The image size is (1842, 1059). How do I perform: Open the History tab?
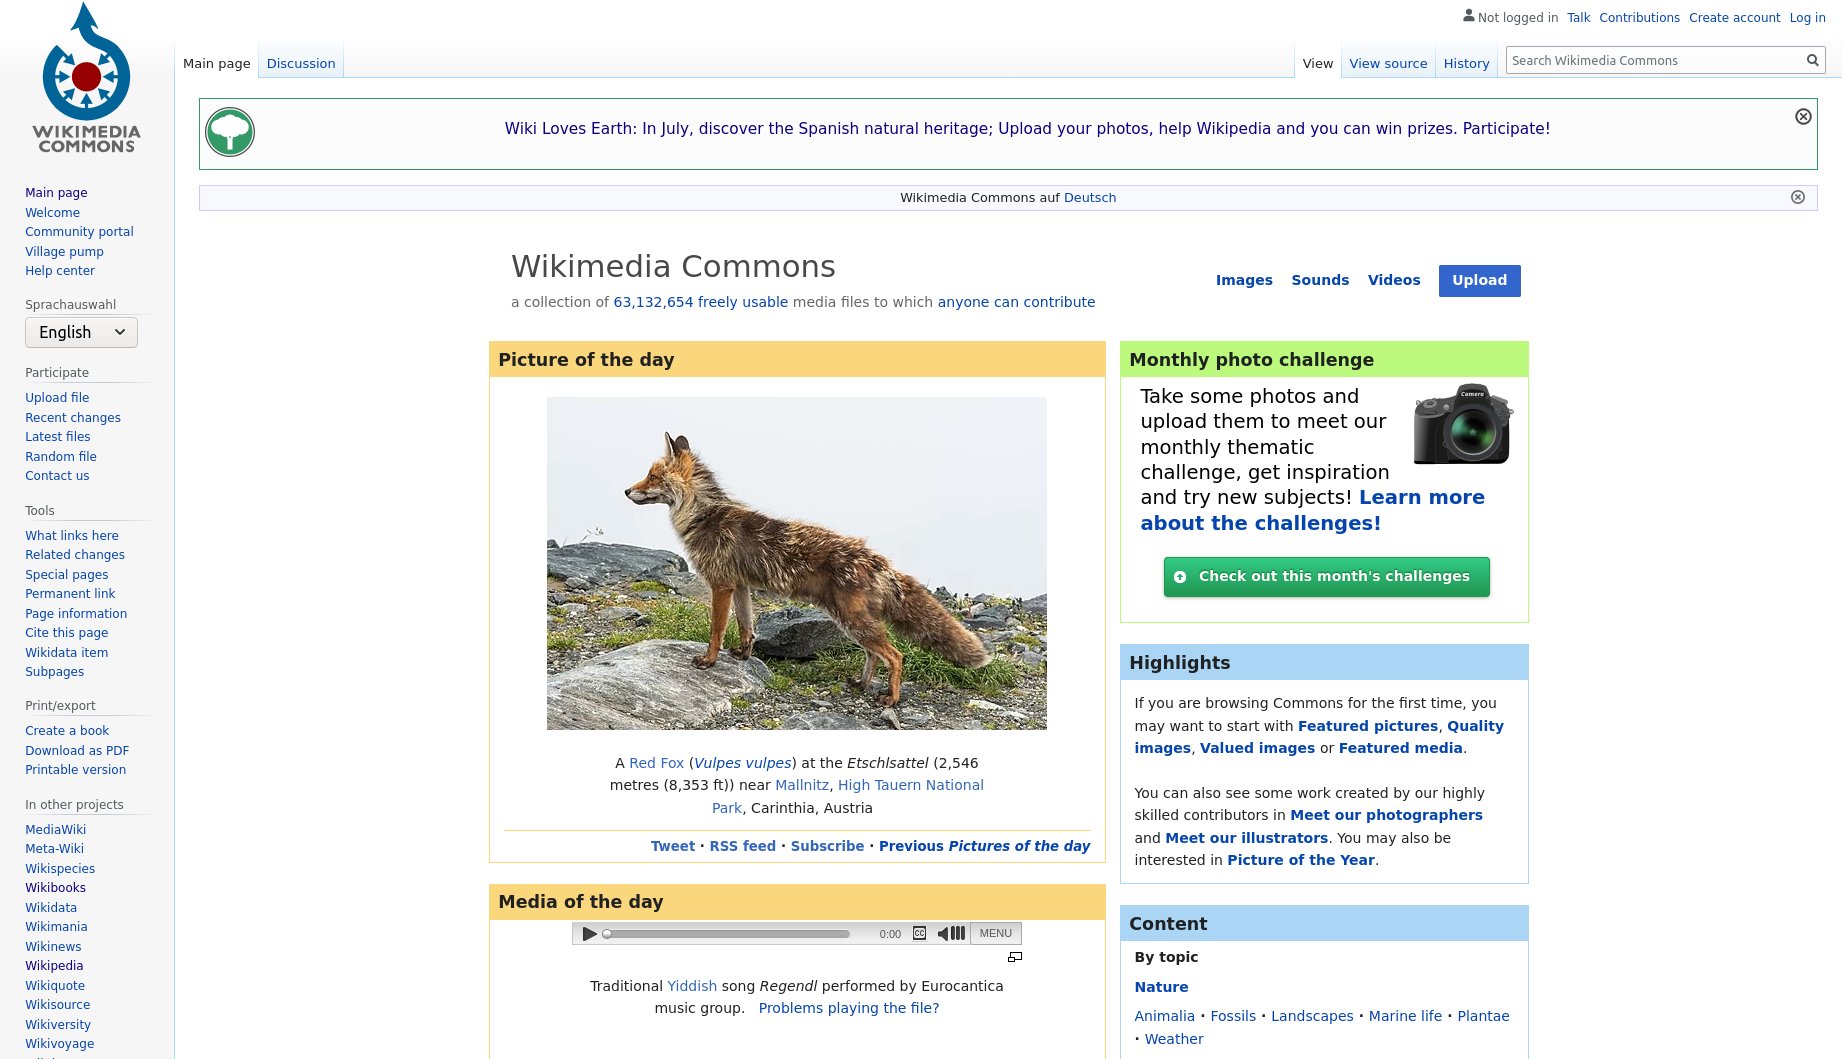point(1466,63)
